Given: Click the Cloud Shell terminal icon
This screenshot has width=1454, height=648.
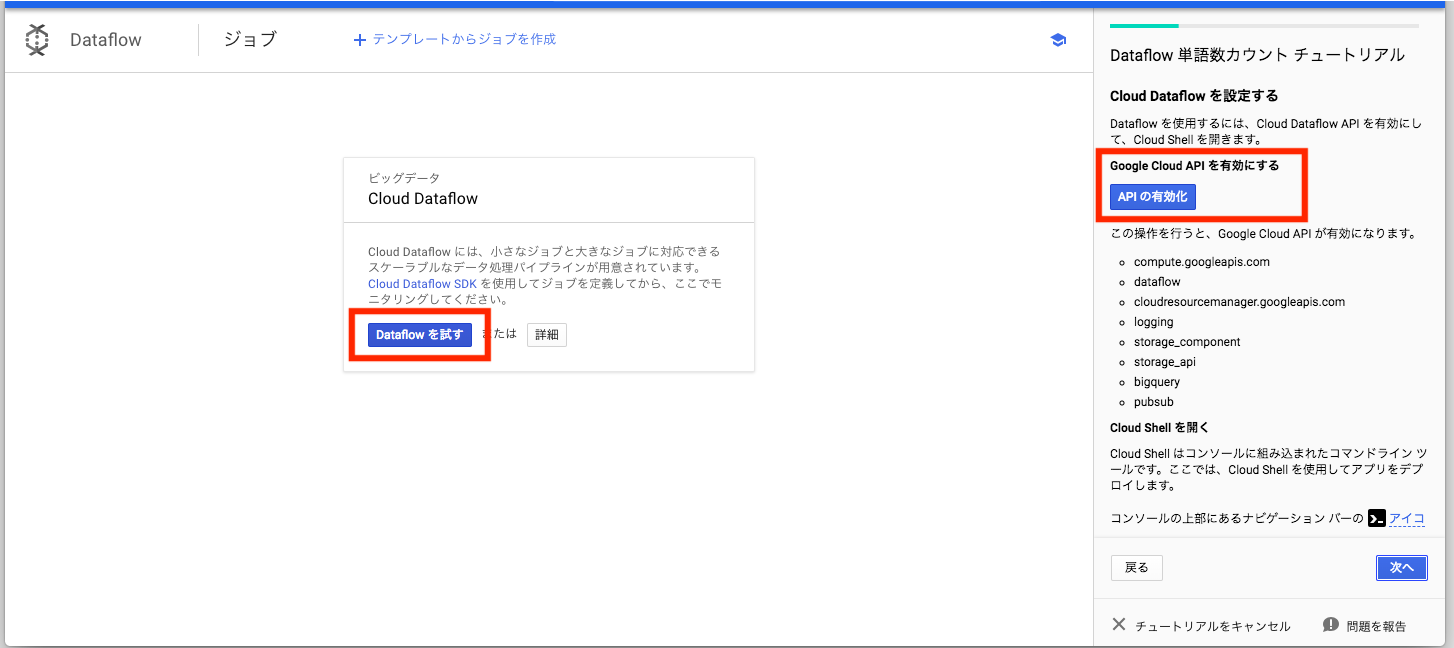Looking at the screenshot, I should (x=1377, y=518).
